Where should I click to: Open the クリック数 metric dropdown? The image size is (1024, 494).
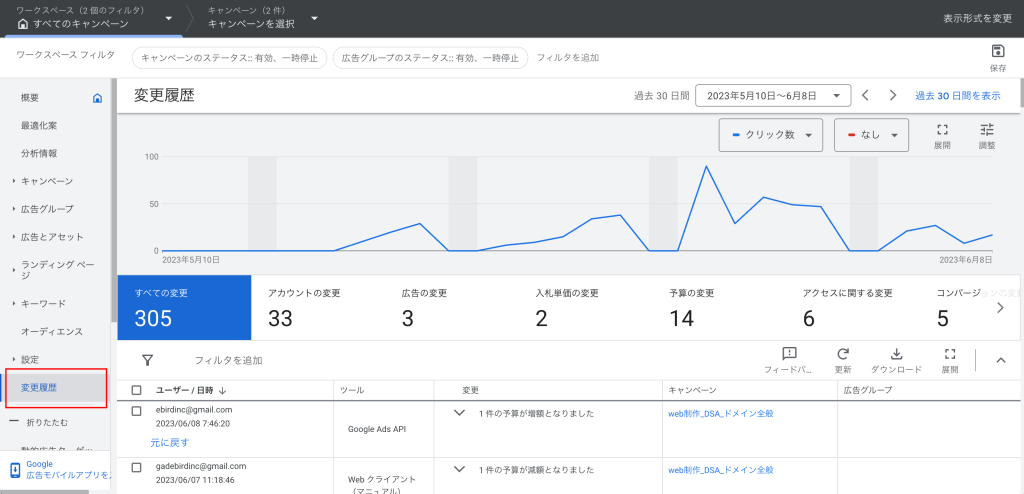click(x=772, y=135)
